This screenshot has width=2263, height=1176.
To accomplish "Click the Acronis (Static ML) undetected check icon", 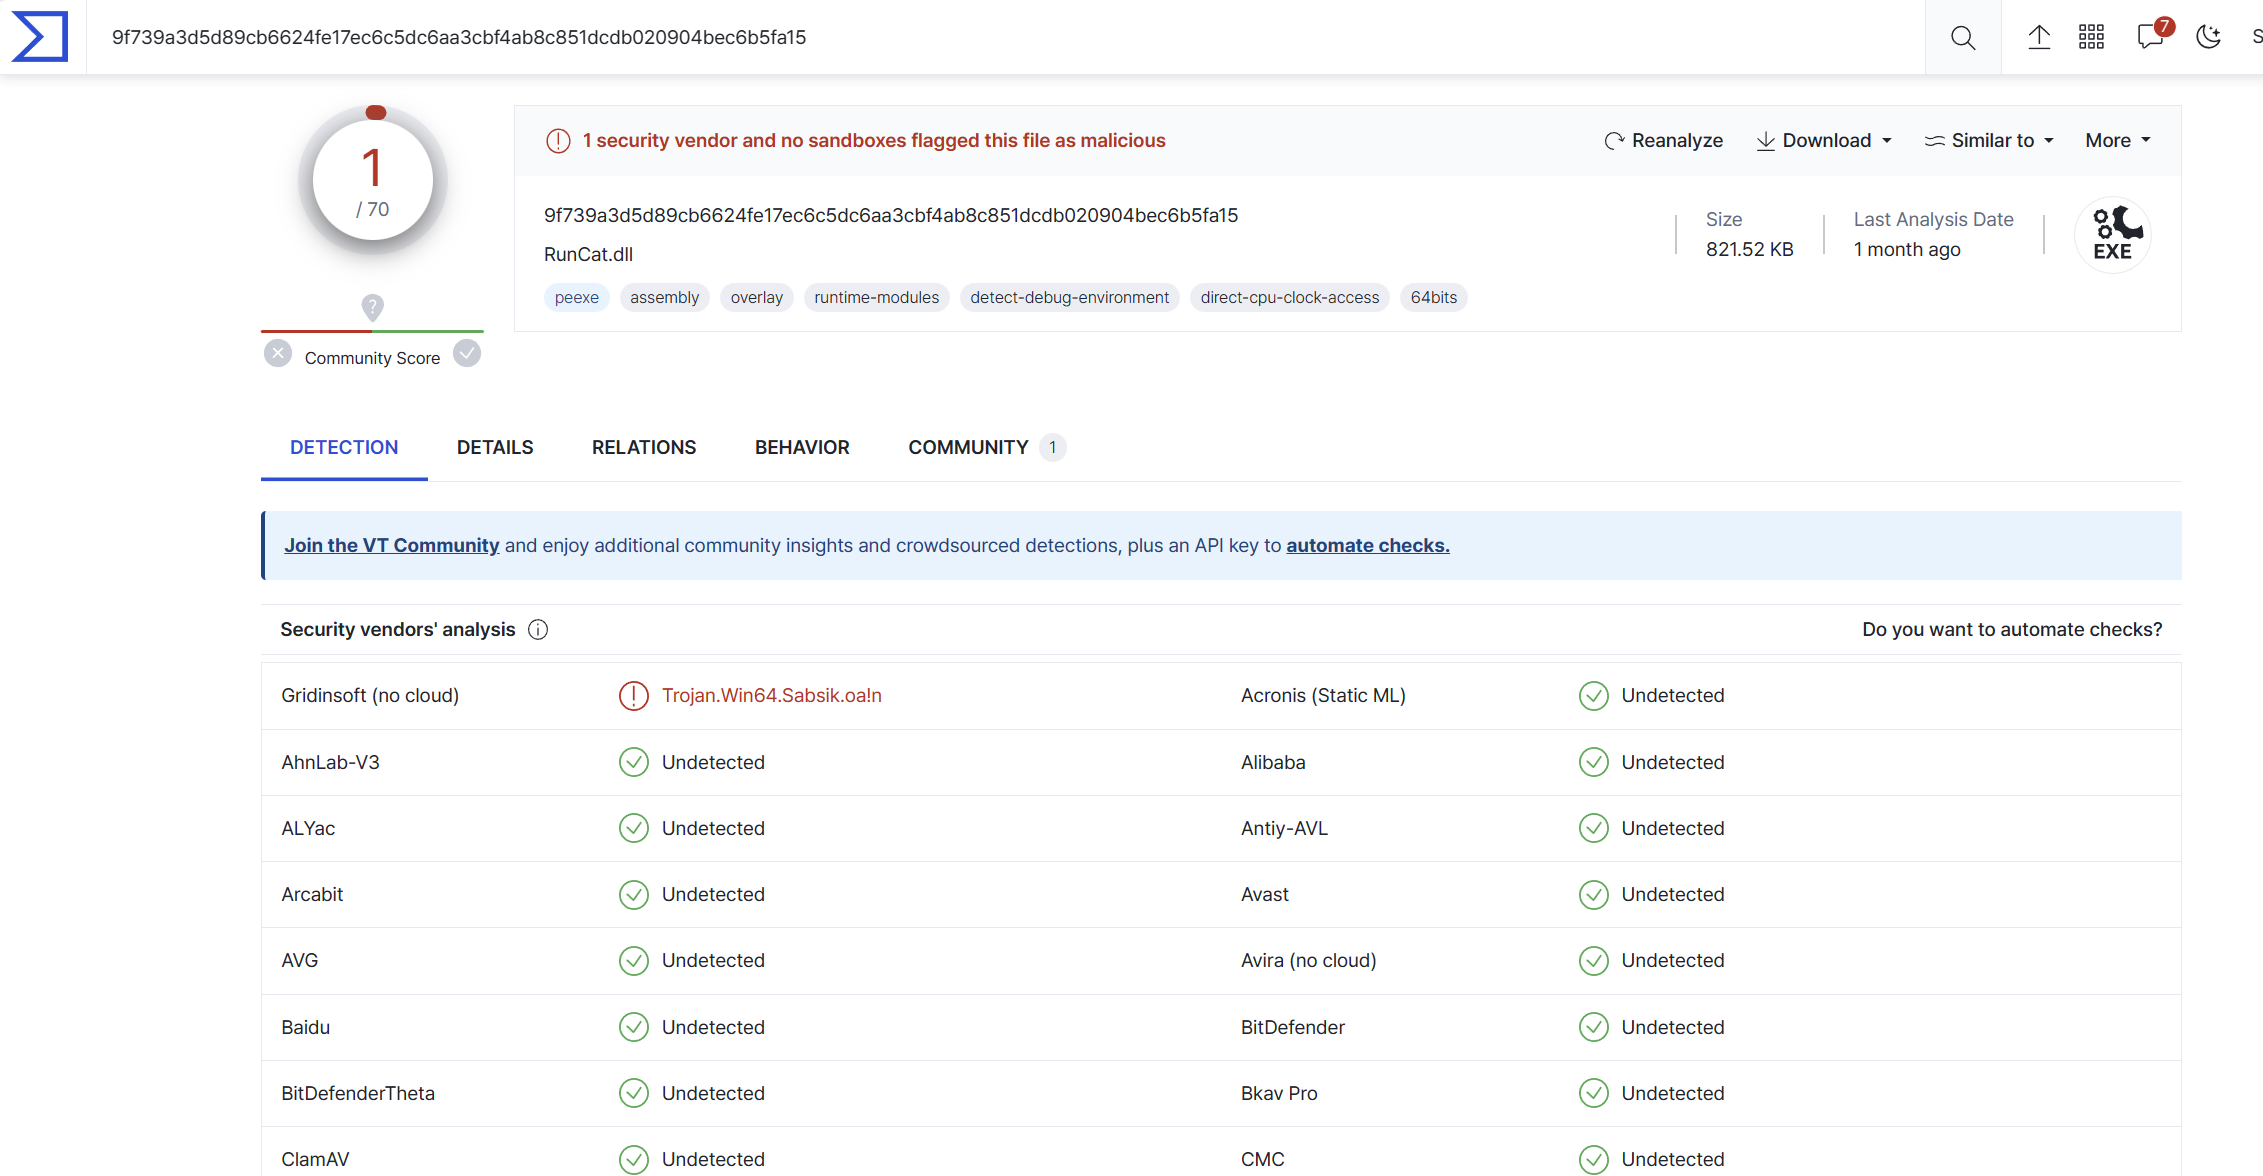I will click(x=1593, y=695).
